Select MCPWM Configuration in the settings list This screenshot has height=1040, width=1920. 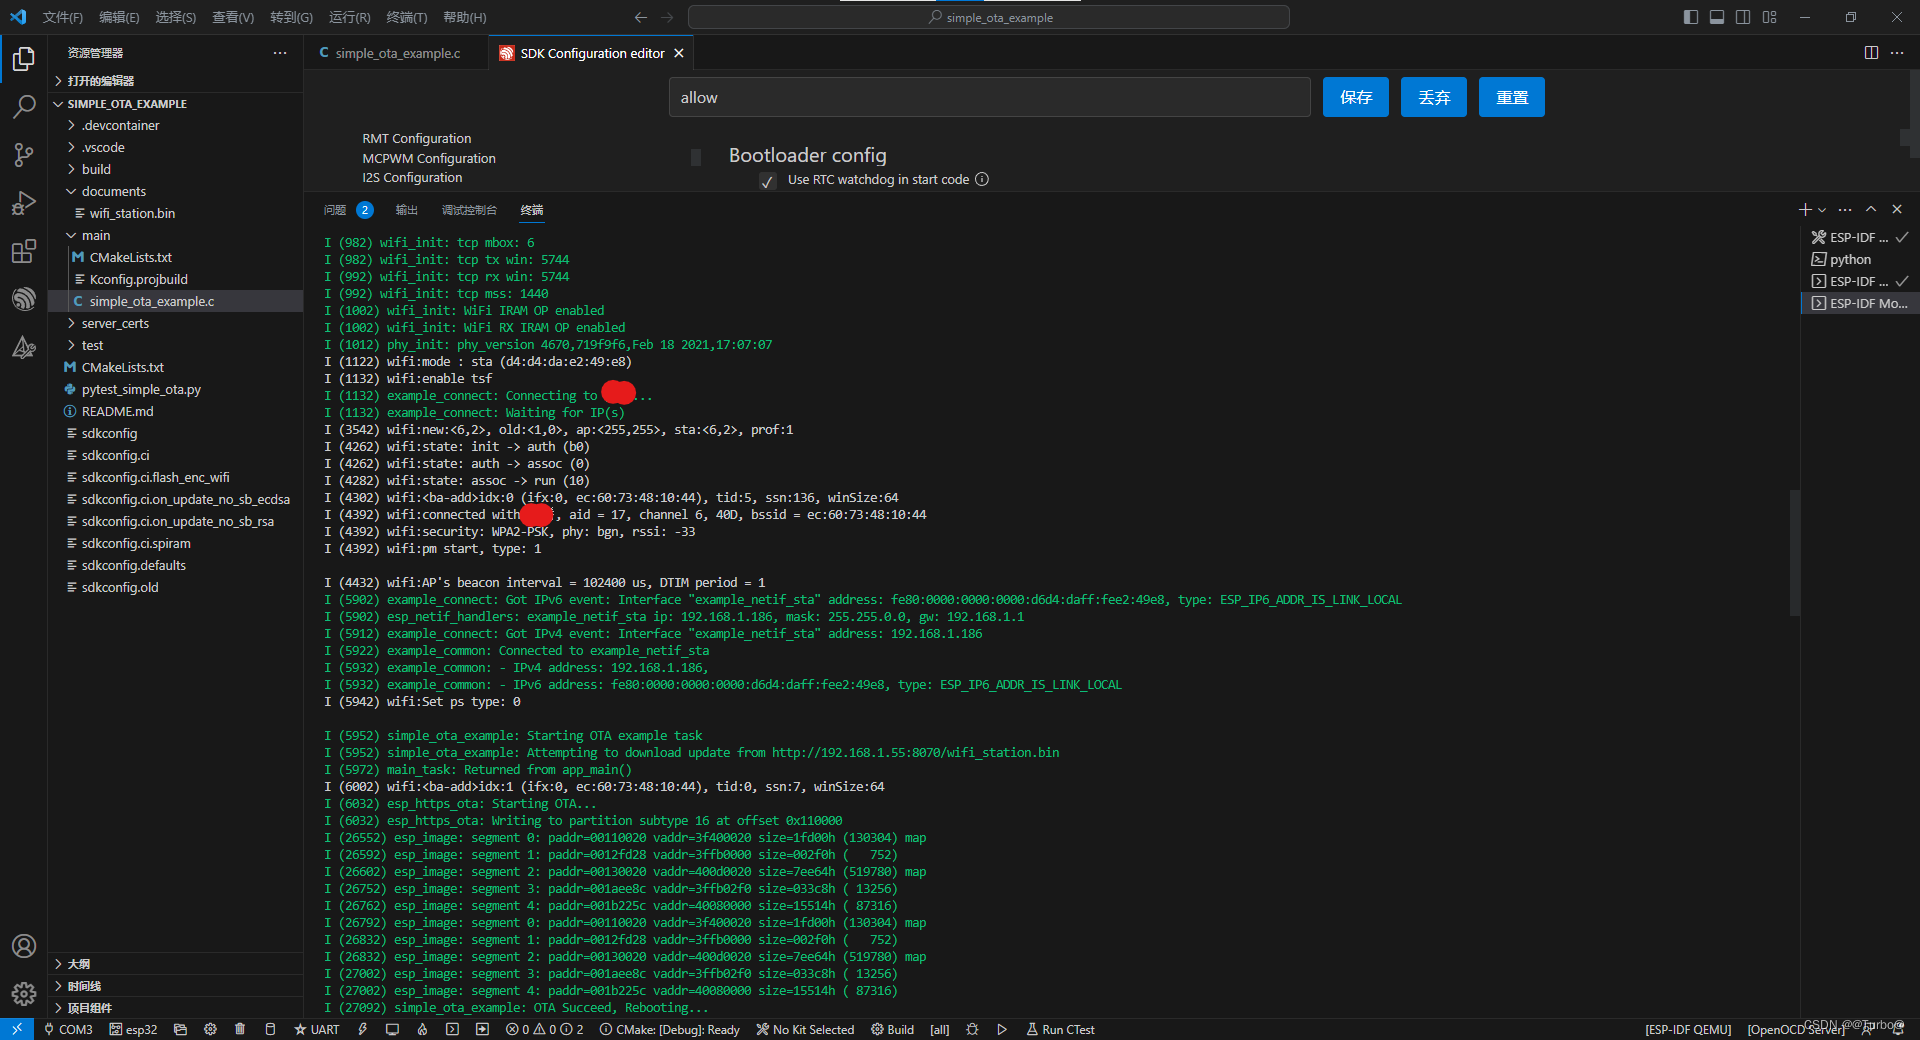429,158
